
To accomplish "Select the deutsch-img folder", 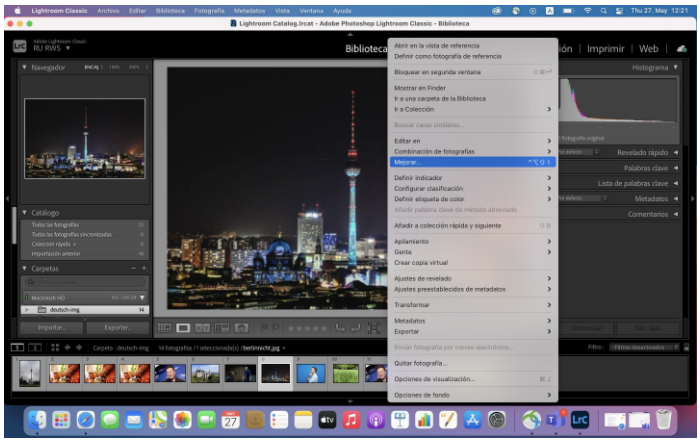I will [85, 309].
